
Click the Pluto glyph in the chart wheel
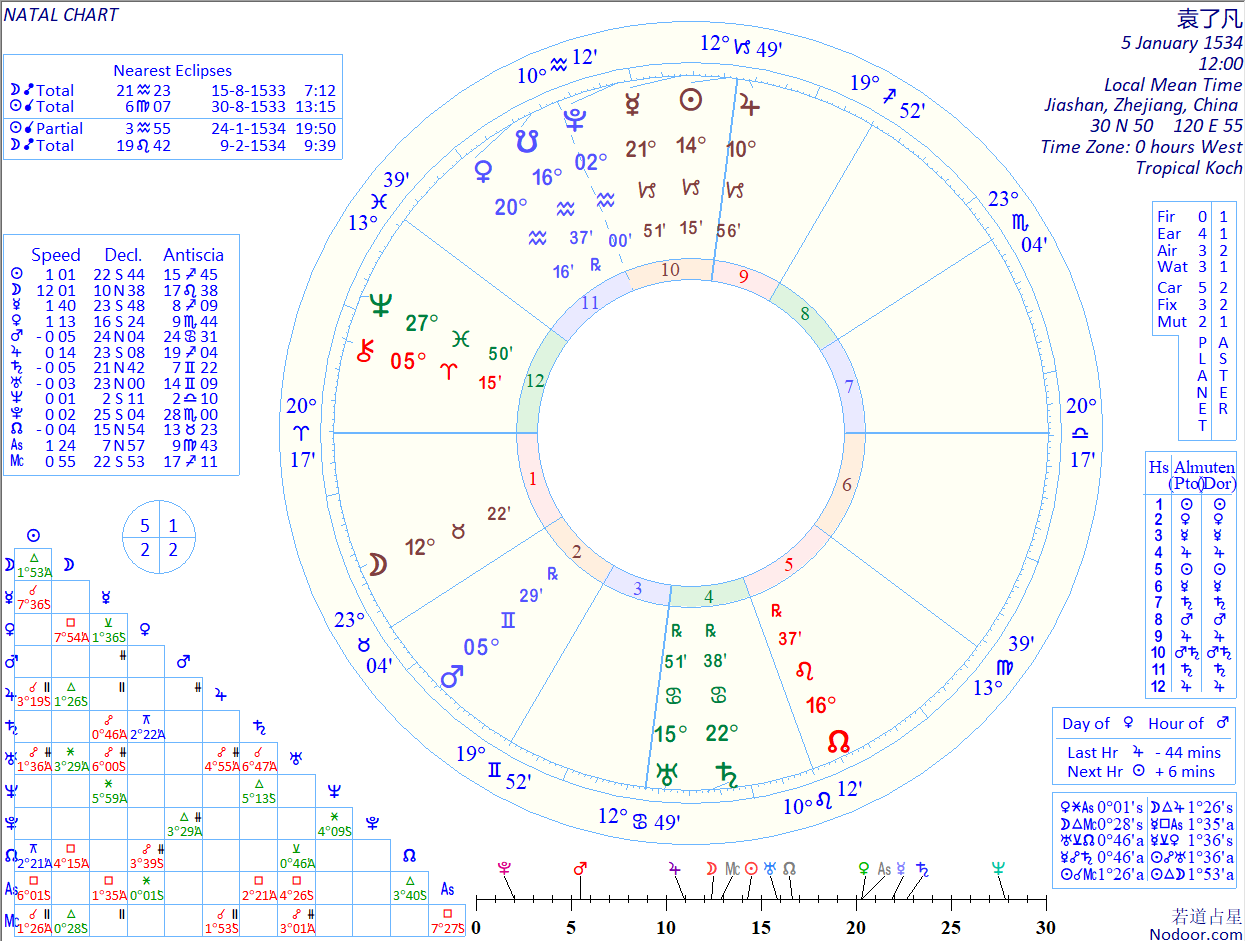coord(575,121)
